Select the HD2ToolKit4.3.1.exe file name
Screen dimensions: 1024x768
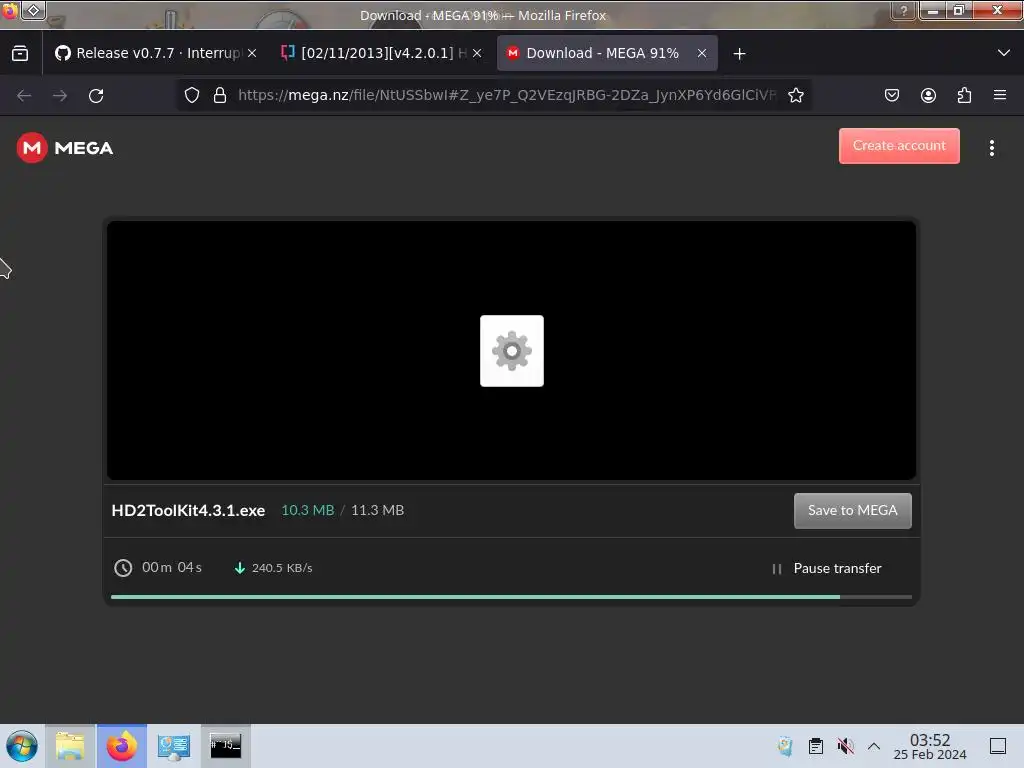[x=188, y=510]
